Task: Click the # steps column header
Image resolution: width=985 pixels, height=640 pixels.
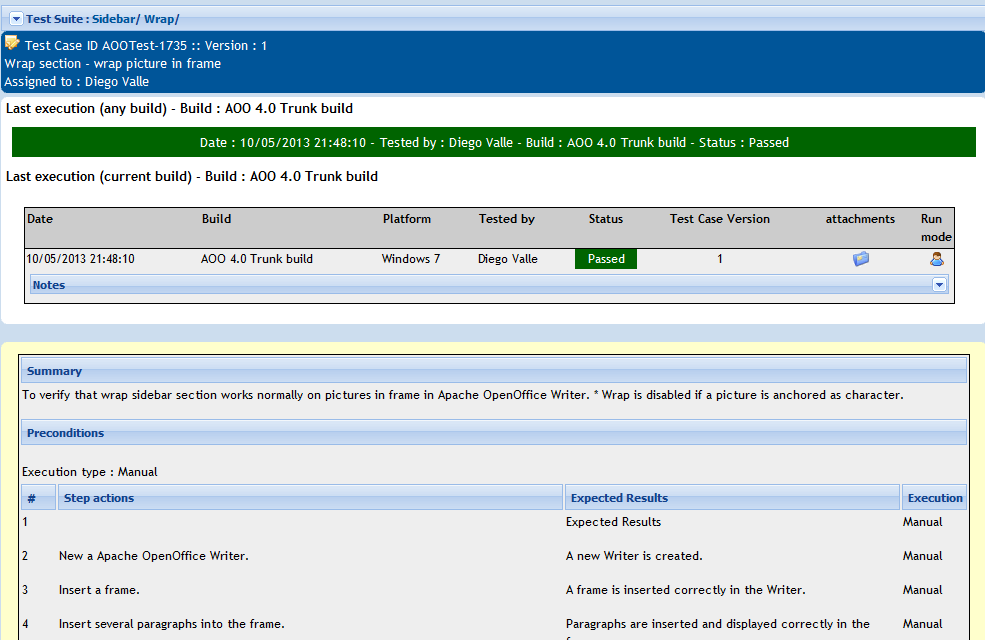Action: pyautogui.click(x=38, y=497)
